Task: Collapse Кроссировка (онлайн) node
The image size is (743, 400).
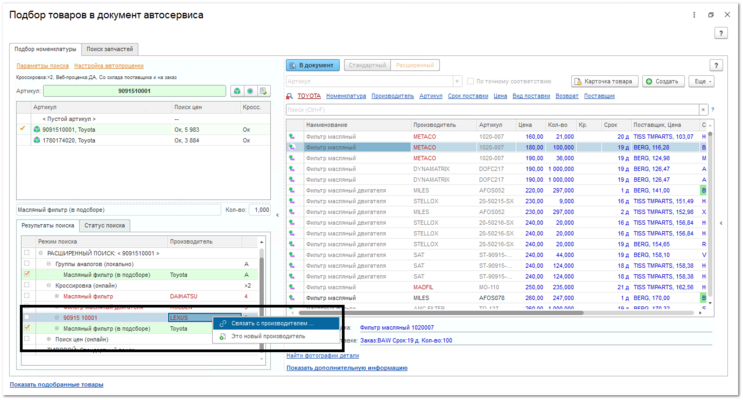Action: [x=49, y=286]
